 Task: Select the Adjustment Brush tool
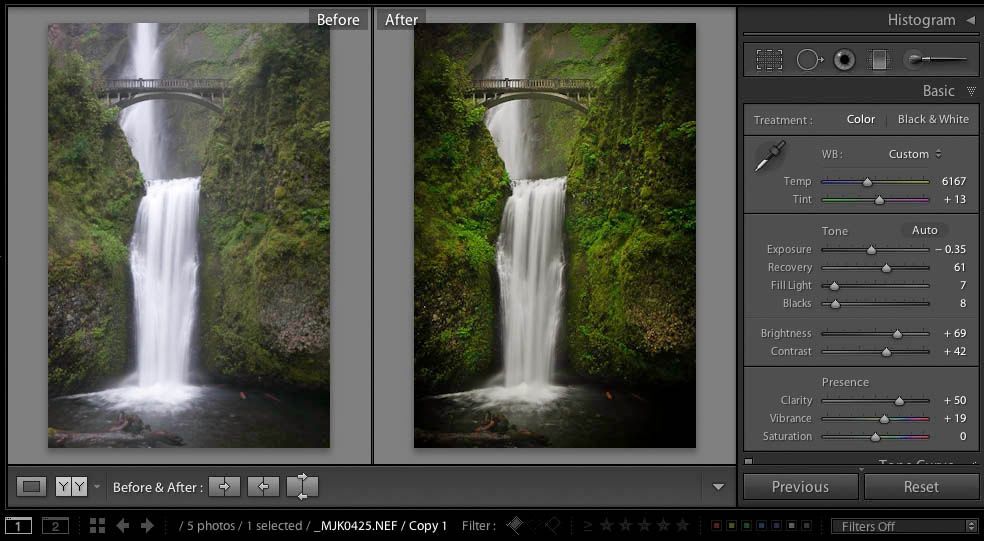coord(937,60)
